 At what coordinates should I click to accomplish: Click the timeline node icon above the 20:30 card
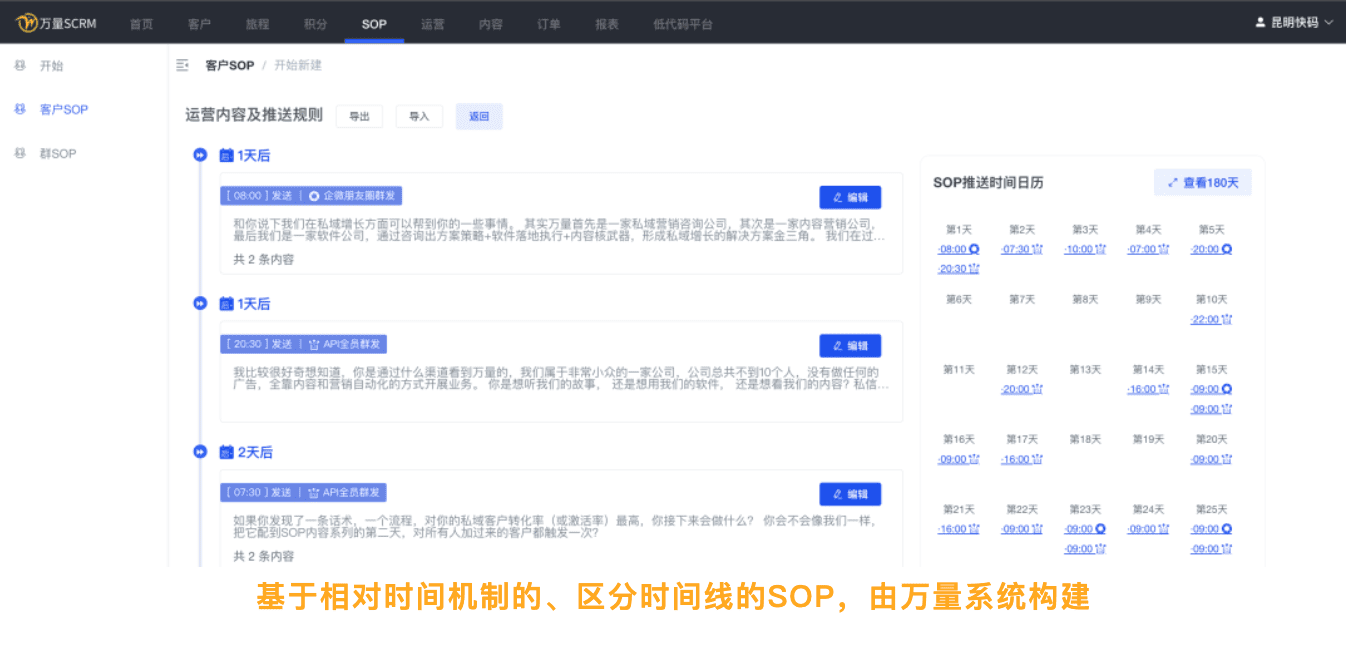tap(200, 303)
